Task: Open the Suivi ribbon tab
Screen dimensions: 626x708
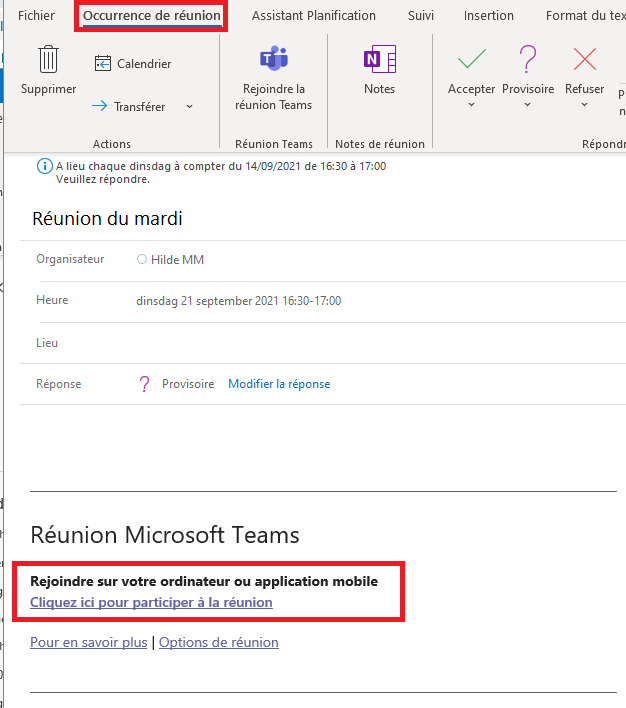Action: [x=420, y=16]
